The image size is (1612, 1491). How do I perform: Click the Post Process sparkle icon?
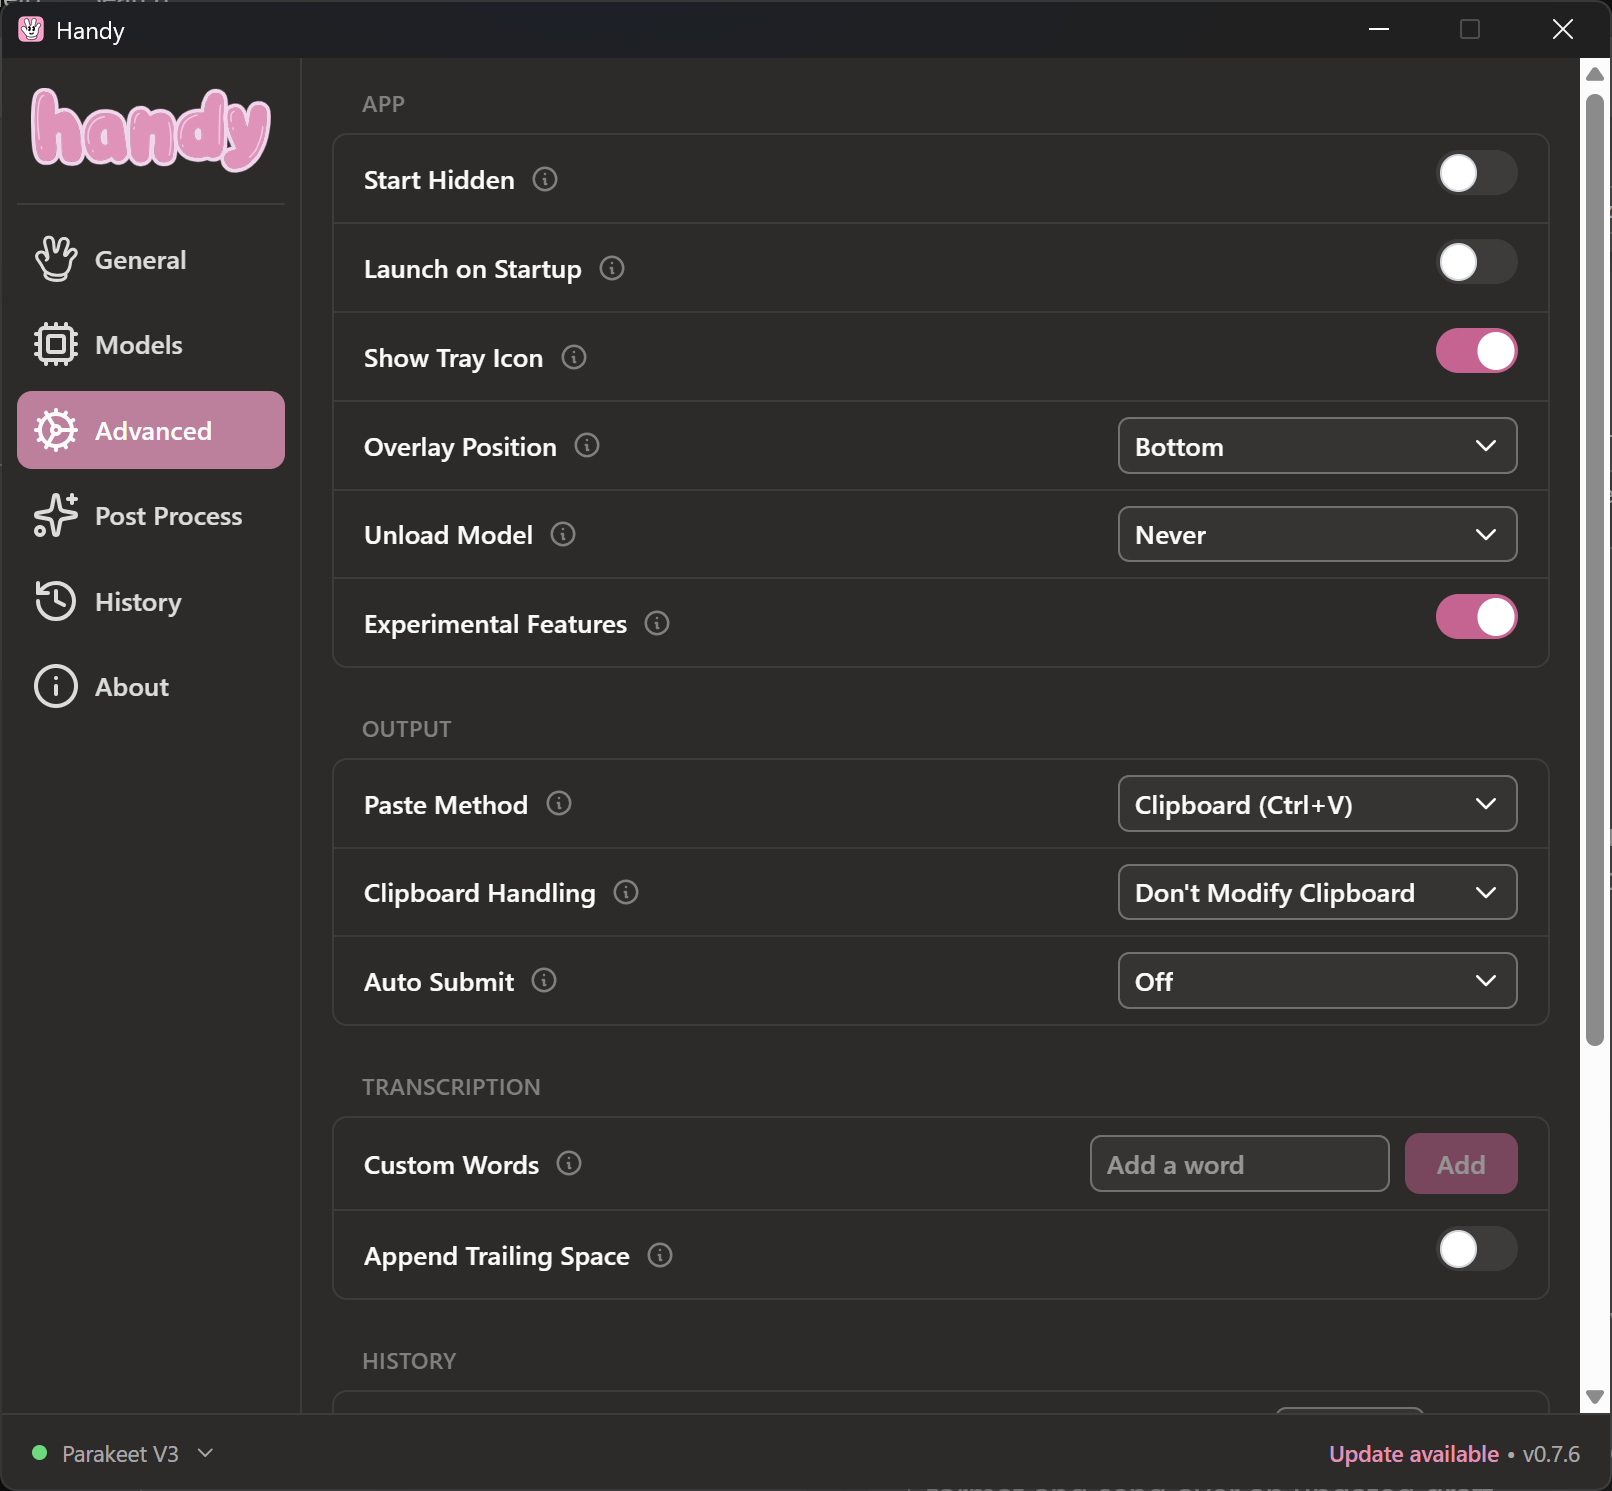point(56,516)
